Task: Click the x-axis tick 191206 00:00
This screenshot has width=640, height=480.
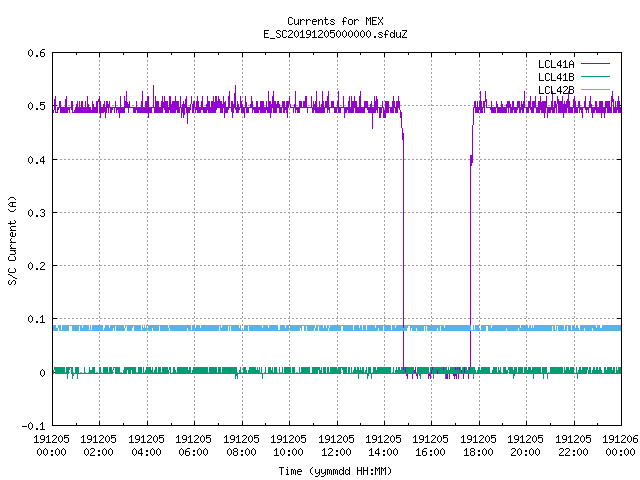Action: pyautogui.click(x=620, y=445)
